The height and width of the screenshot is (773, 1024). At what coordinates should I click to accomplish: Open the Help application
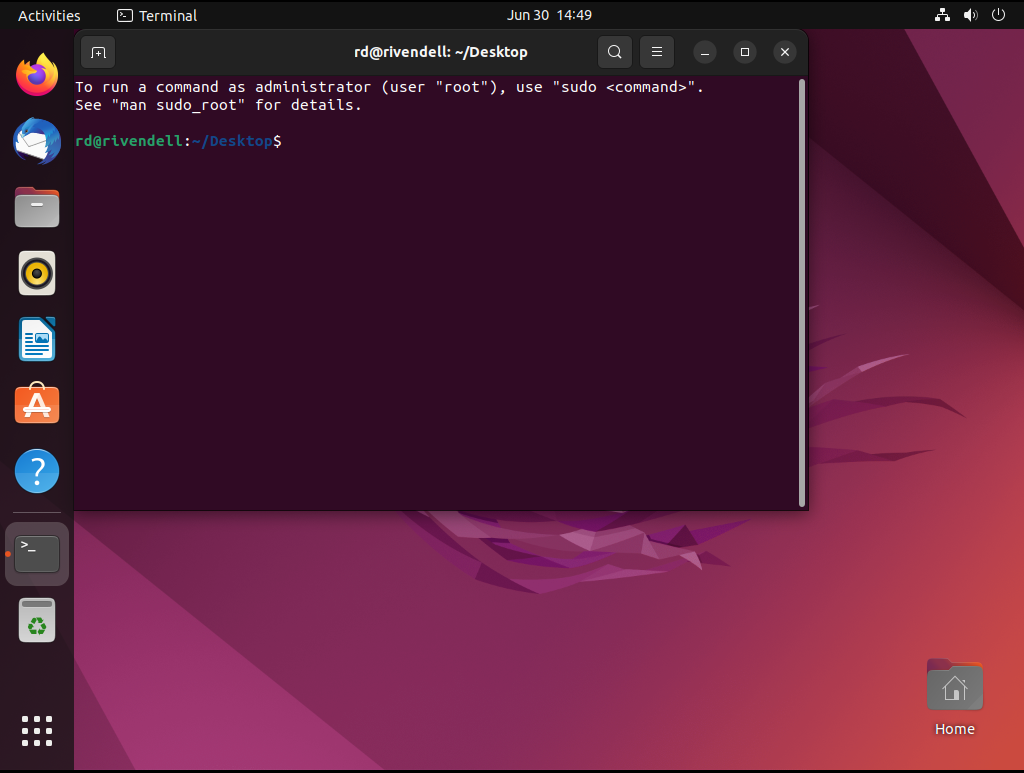click(x=37, y=471)
